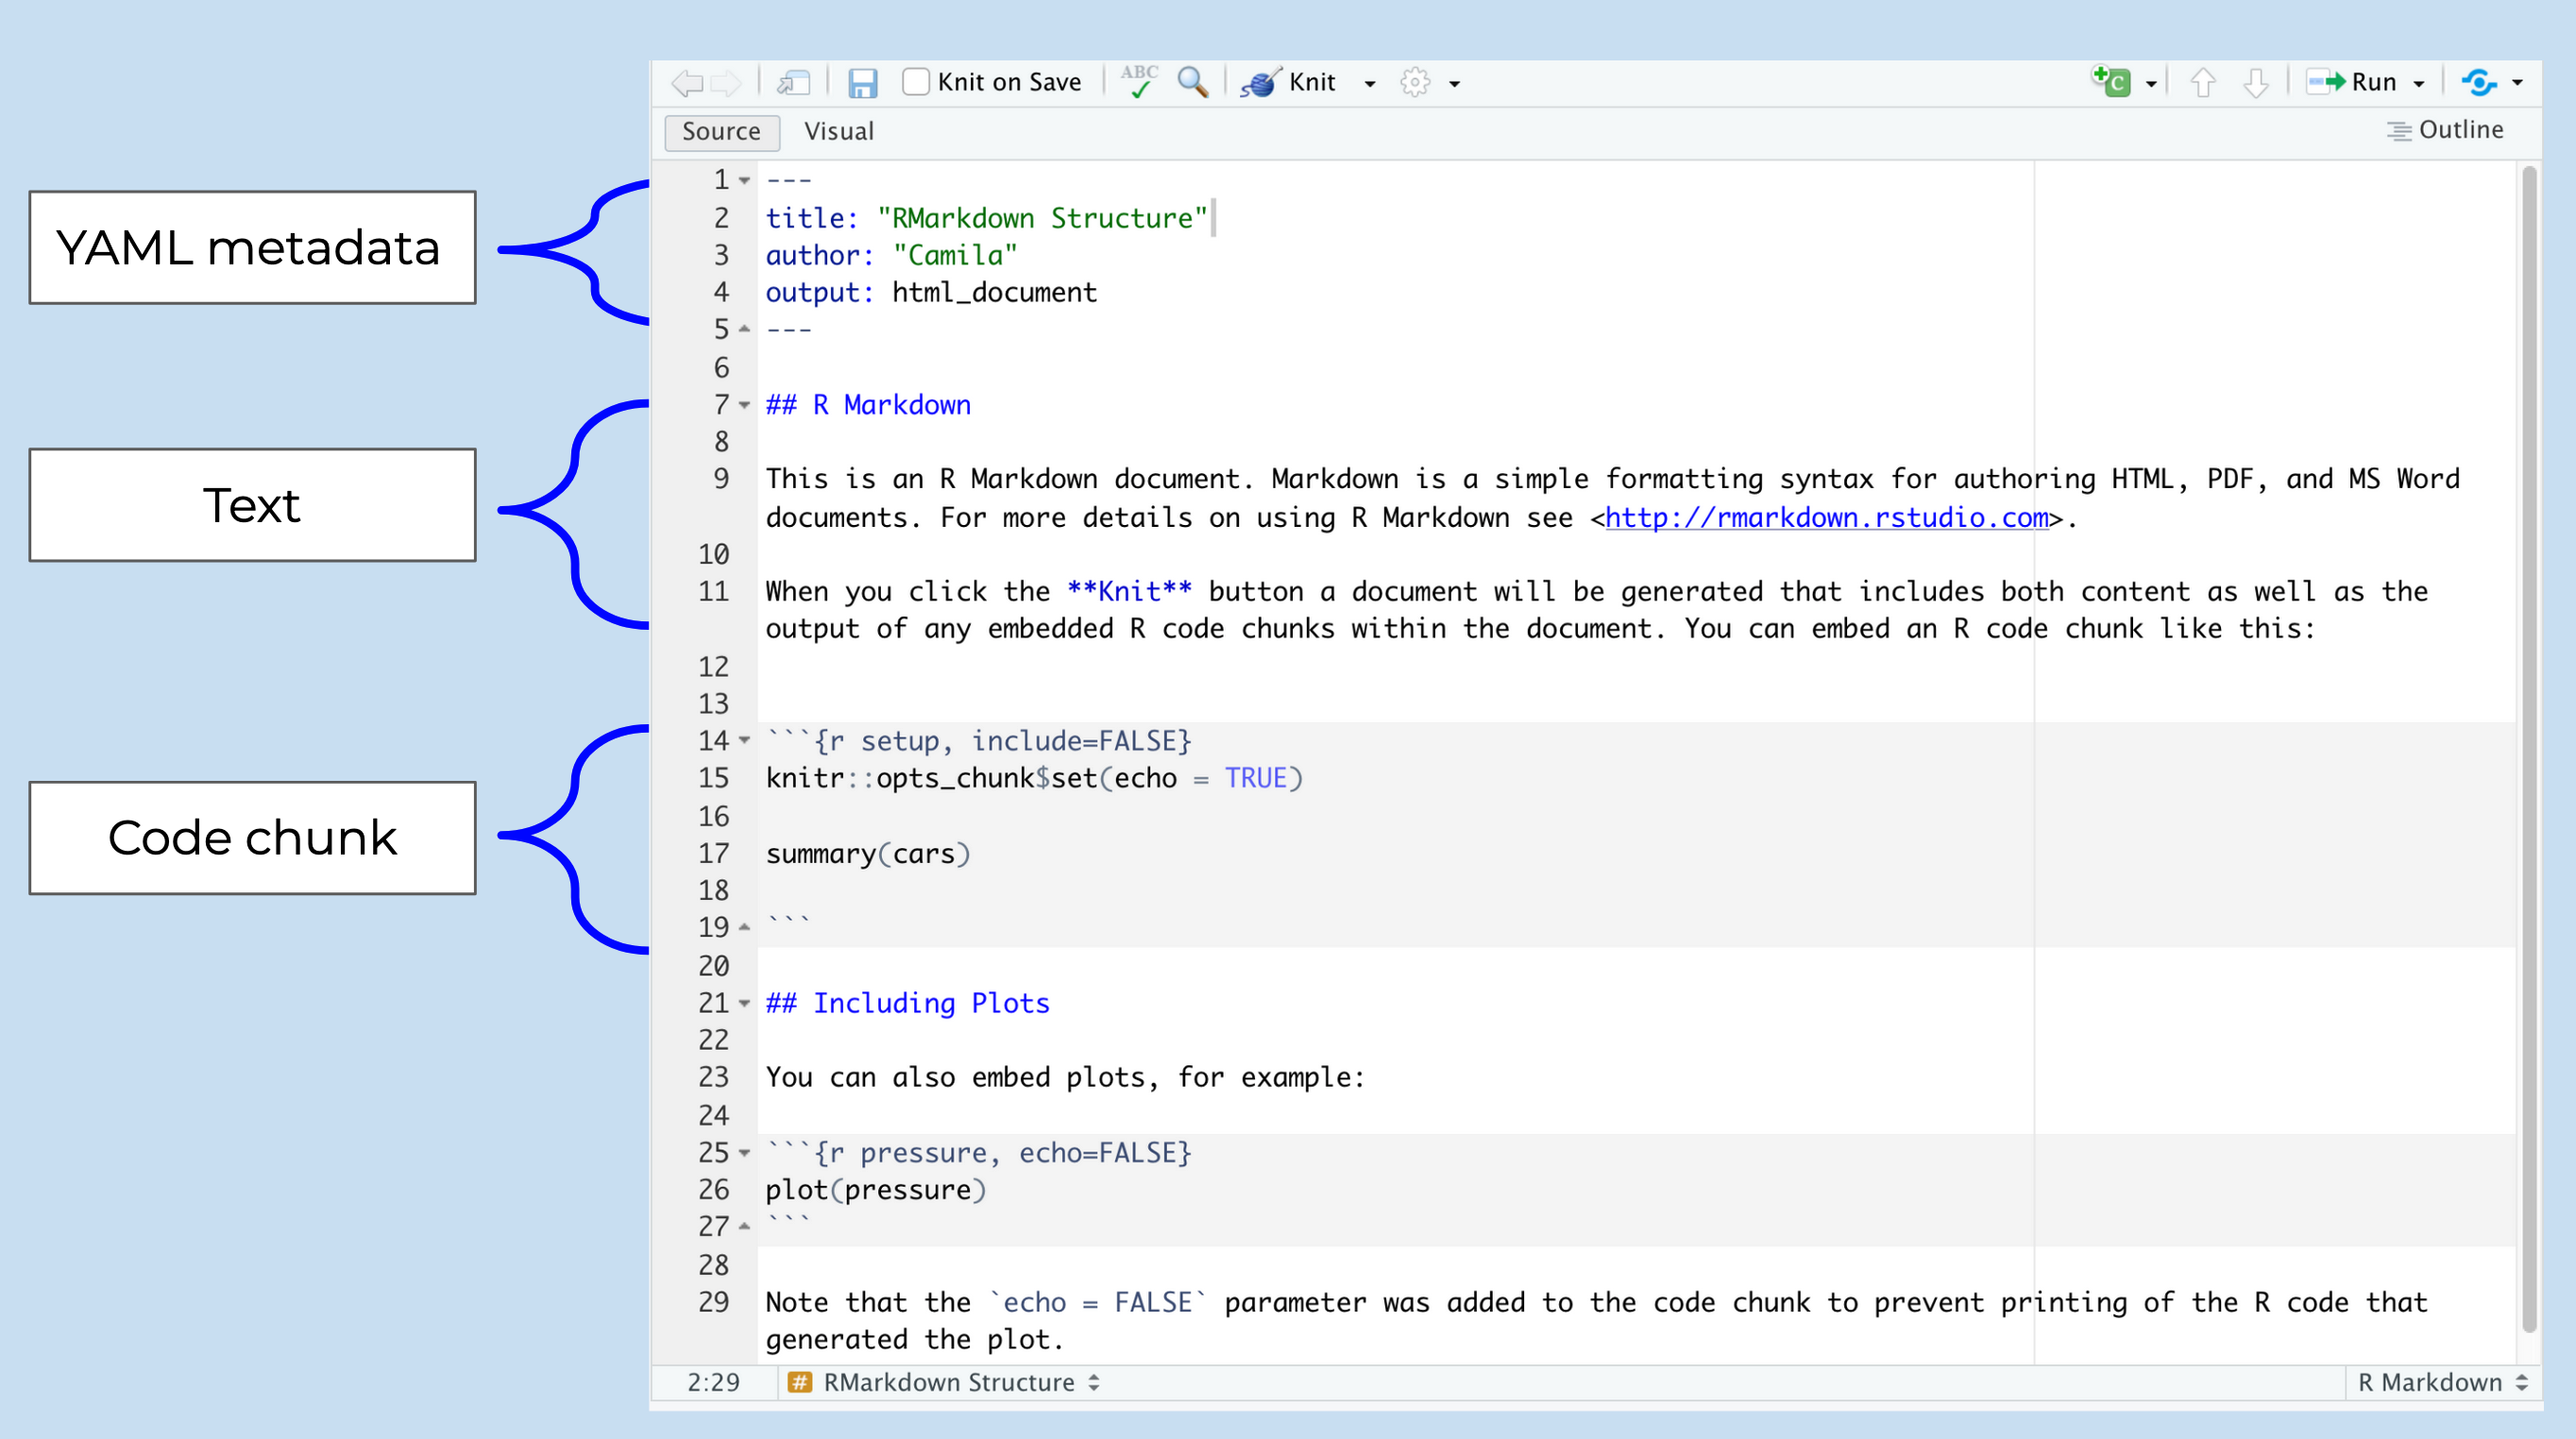Expand the gear settings dropdown arrow
Screen dimensions: 2576x1439
1455,84
